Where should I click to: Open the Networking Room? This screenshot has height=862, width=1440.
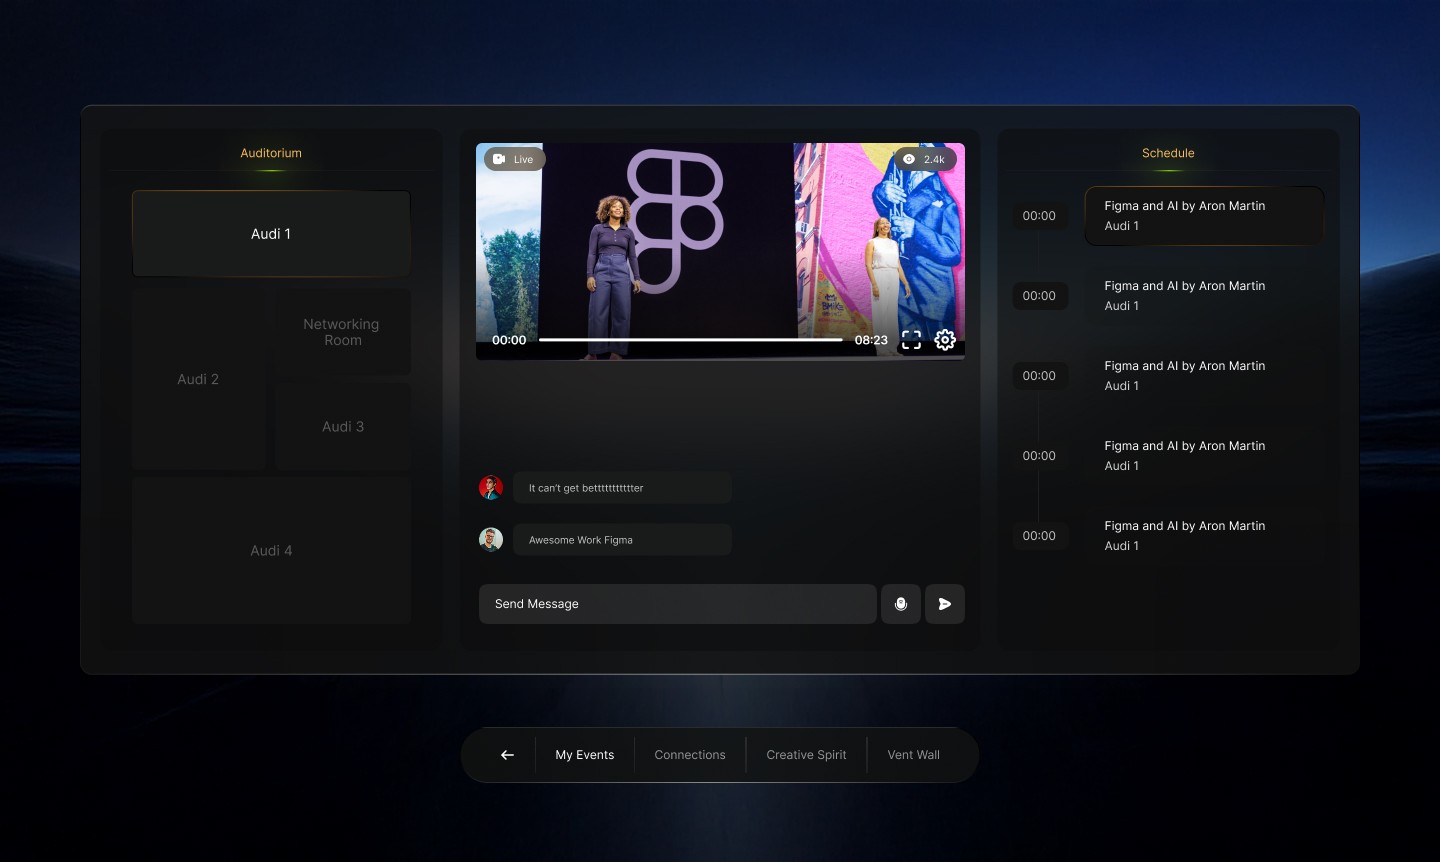pos(342,332)
